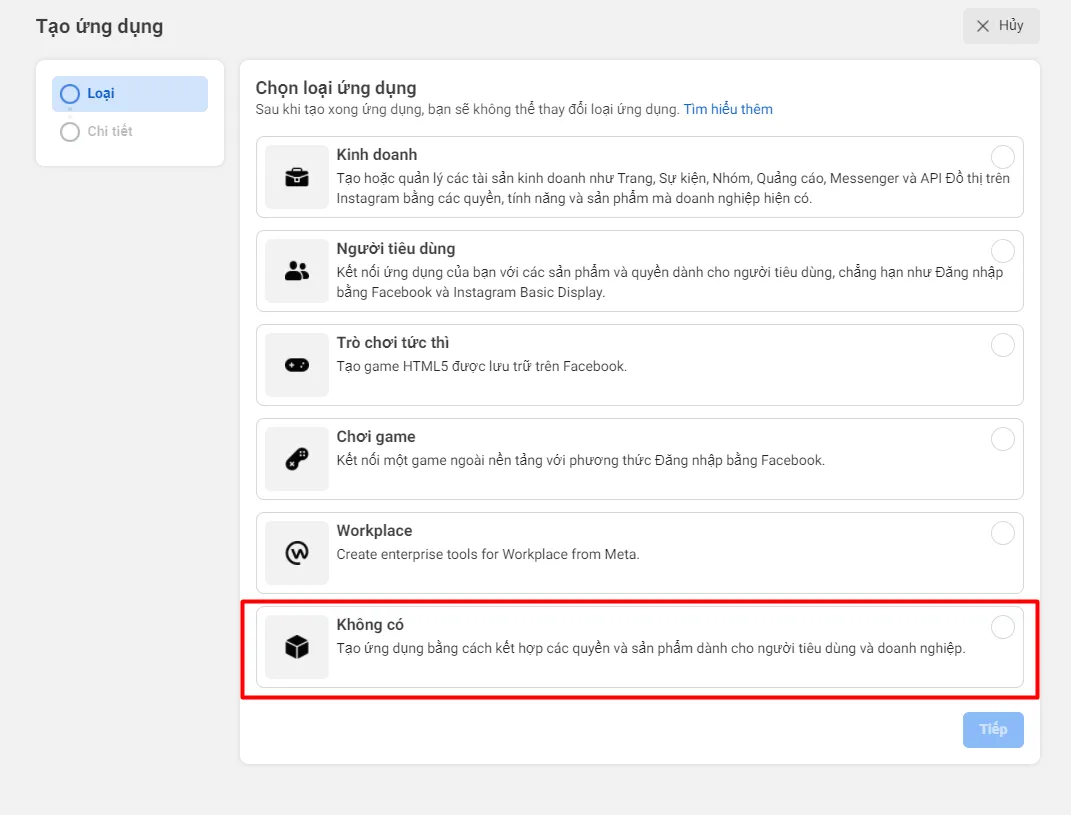
Task: Click the circle step icon next to Loại
Action: click(70, 94)
